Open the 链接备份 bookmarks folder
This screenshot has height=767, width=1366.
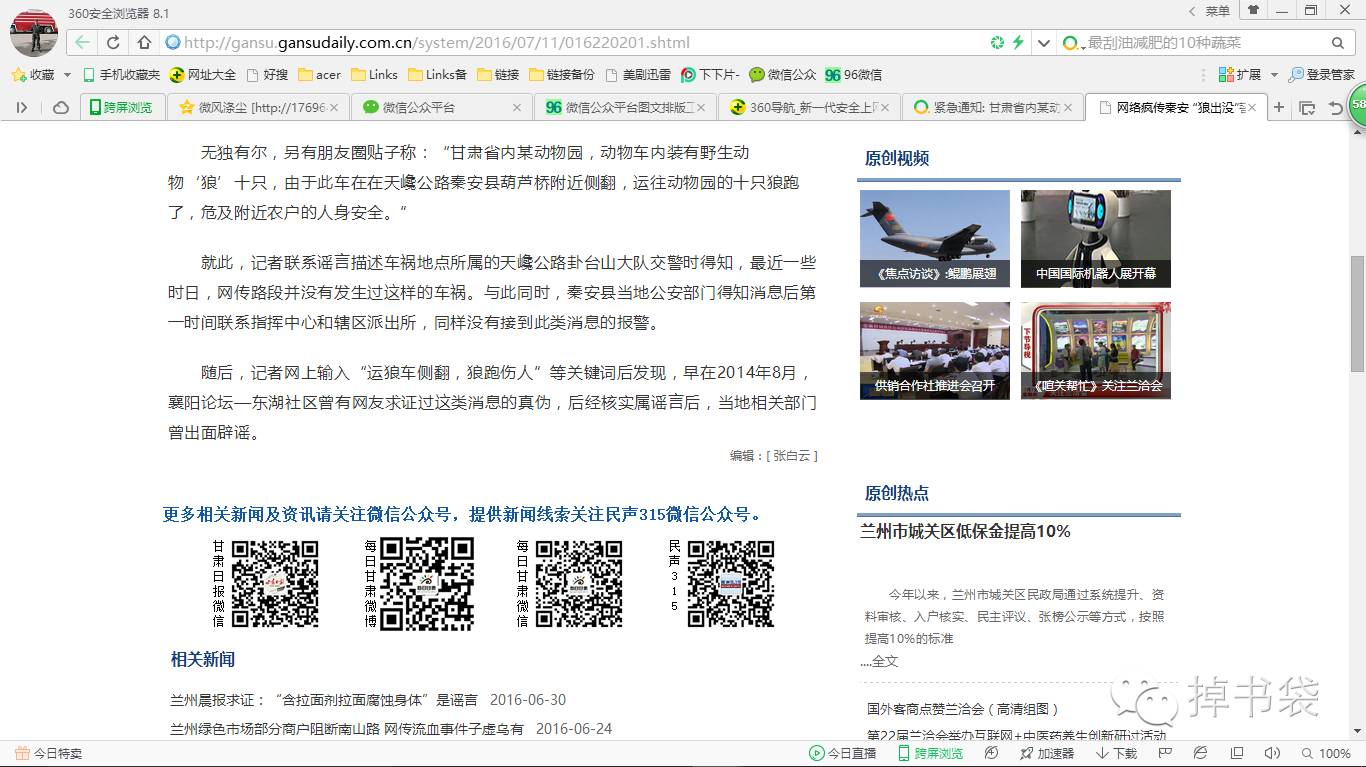click(562, 75)
